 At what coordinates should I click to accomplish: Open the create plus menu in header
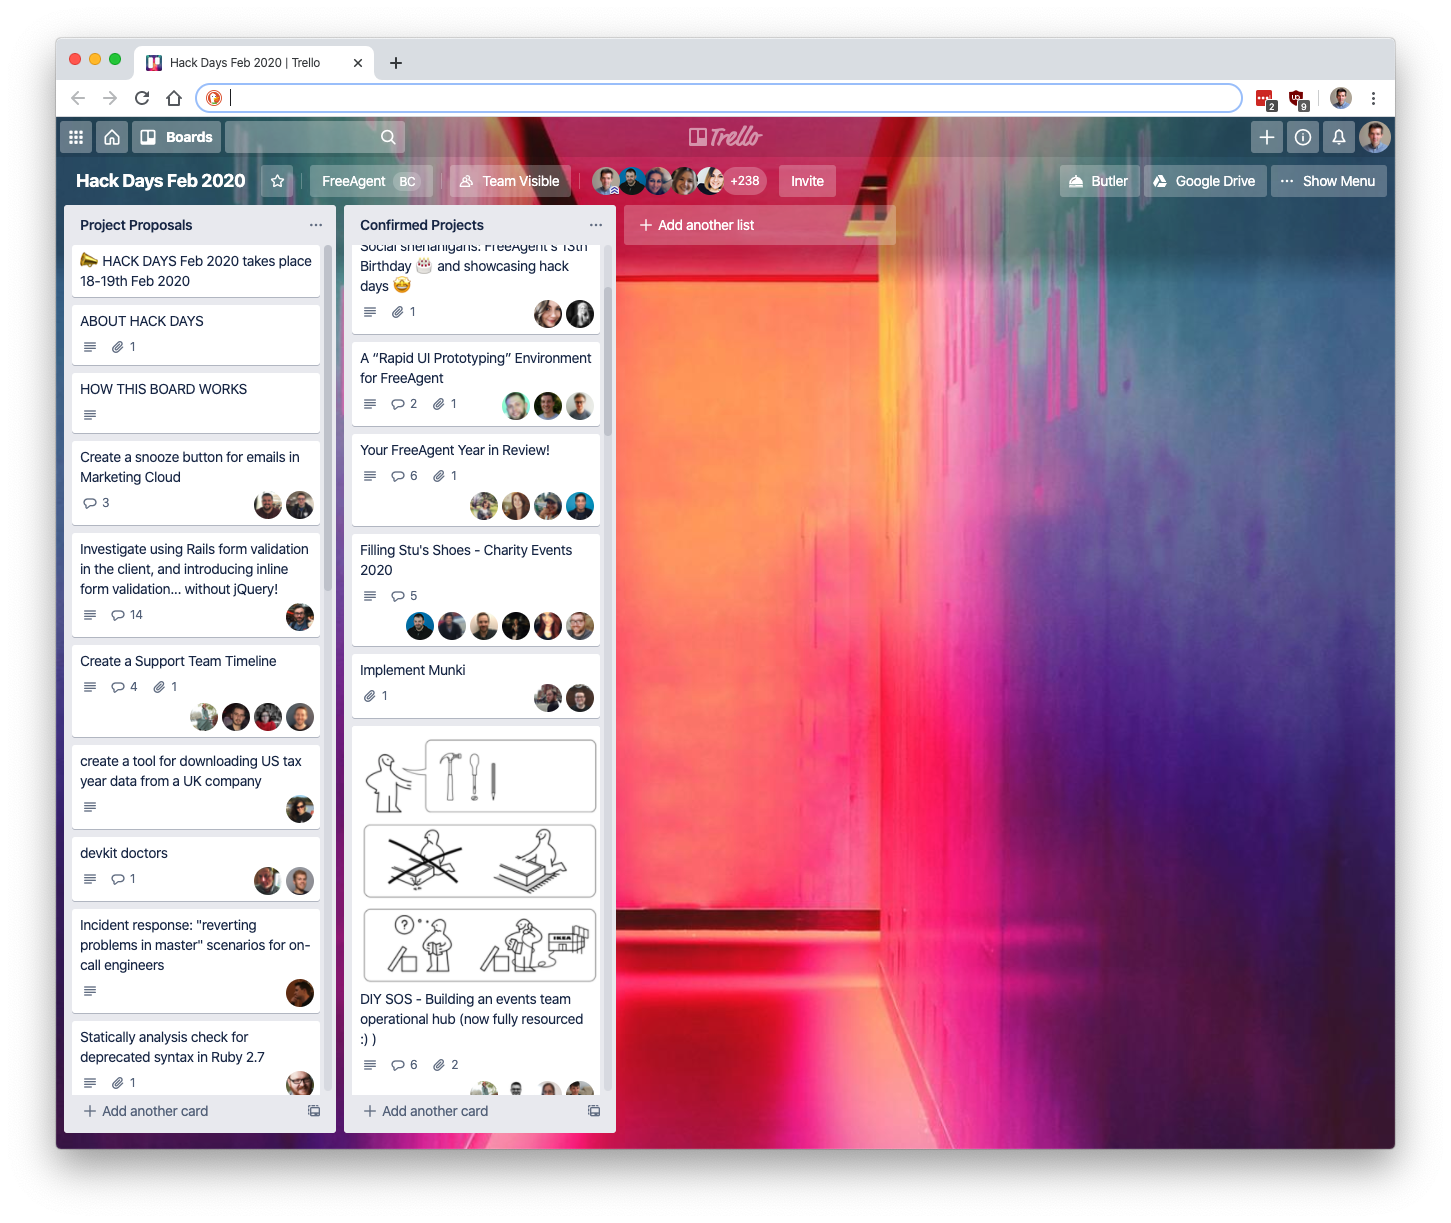point(1267,137)
